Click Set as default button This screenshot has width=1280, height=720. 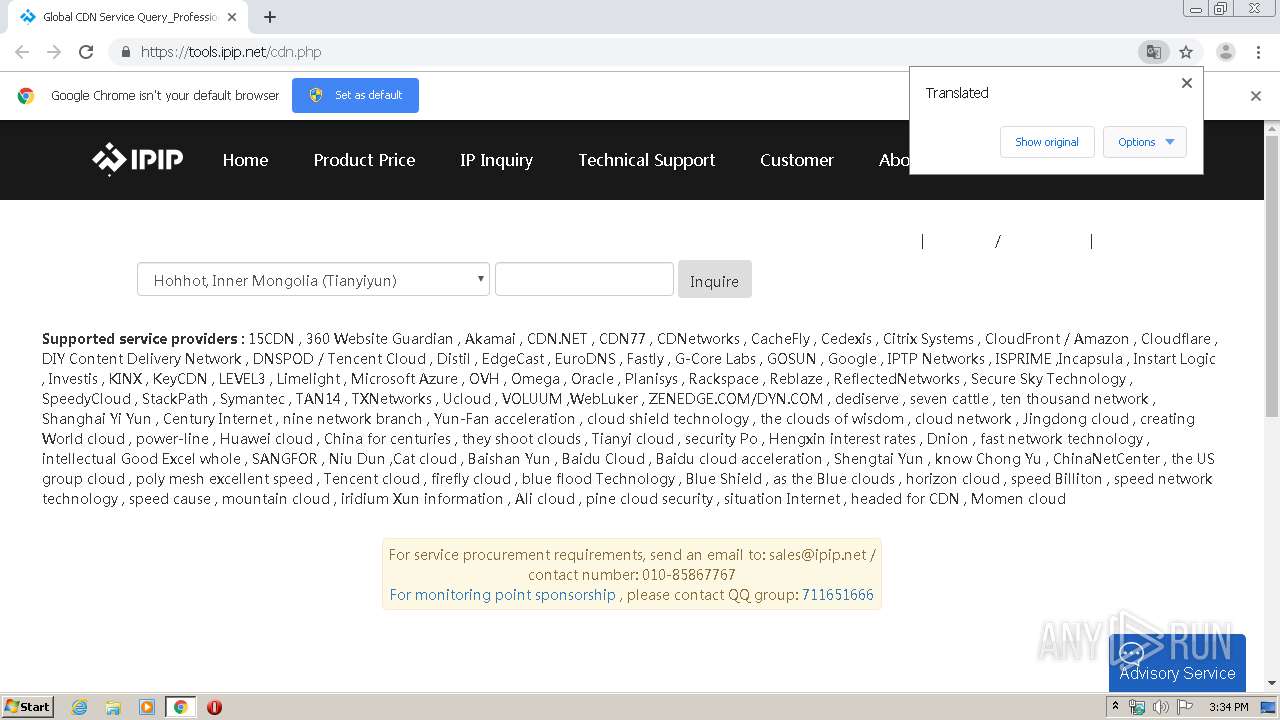coord(355,95)
